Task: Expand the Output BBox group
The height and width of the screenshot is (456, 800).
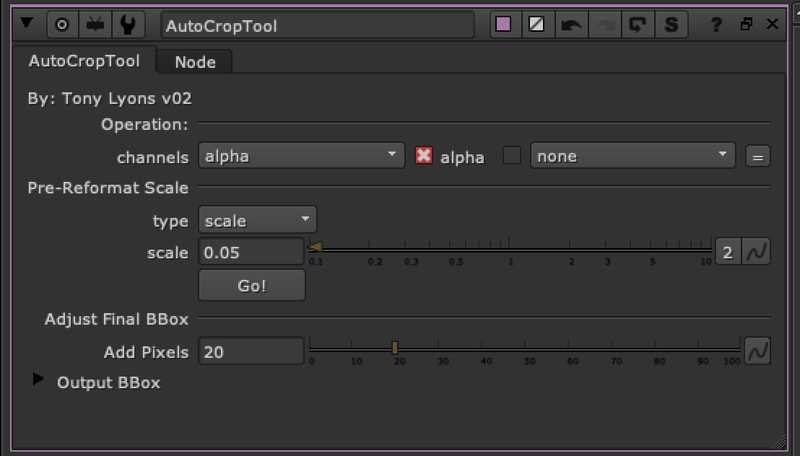Action: click(x=38, y=379)
